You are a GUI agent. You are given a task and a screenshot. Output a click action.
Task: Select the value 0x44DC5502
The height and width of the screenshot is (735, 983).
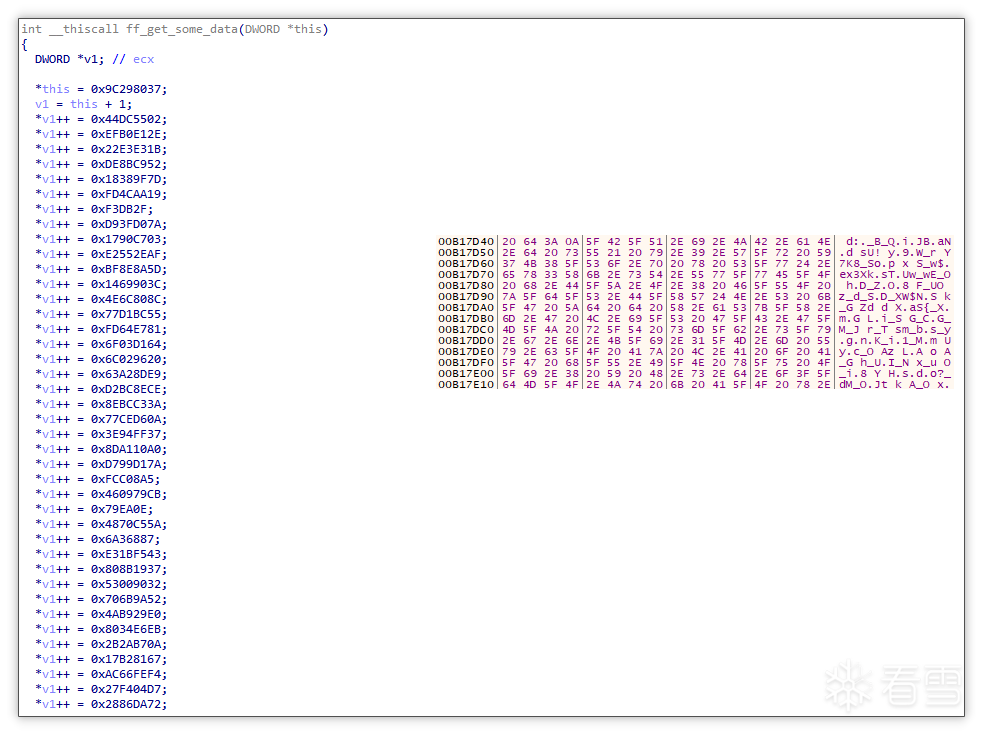click(125, 120)
